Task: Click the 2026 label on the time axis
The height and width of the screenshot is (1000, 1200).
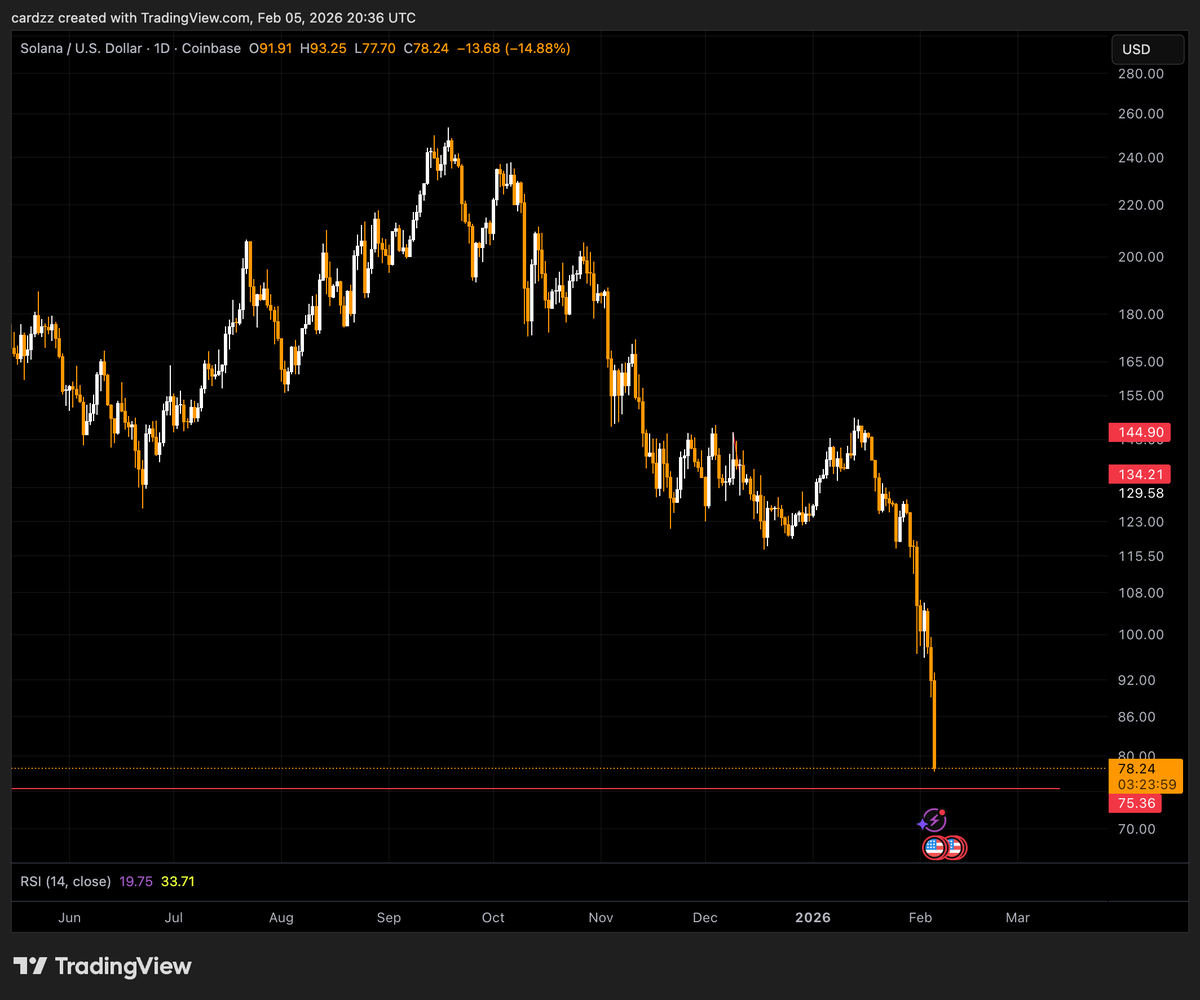Action: (x=812, y=918)
